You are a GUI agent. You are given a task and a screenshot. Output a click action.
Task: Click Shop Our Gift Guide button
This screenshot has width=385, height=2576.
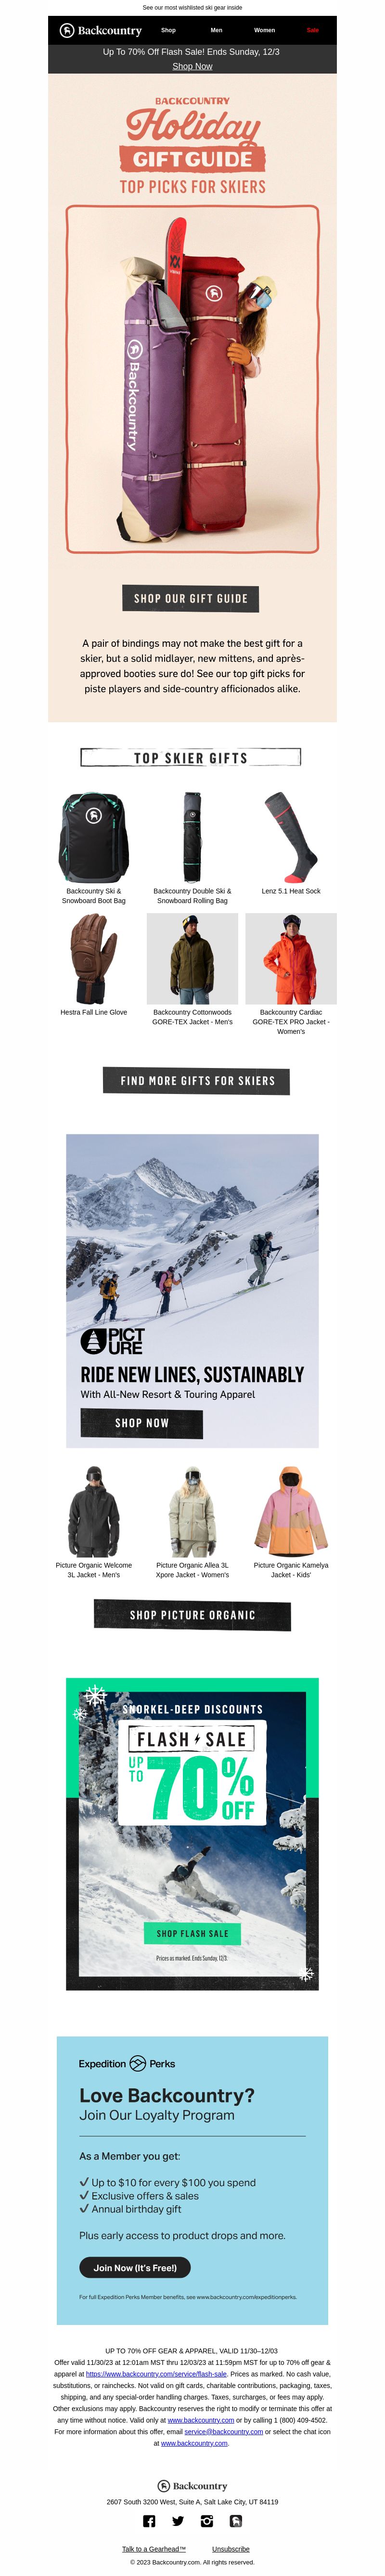[x=191, y=598]
